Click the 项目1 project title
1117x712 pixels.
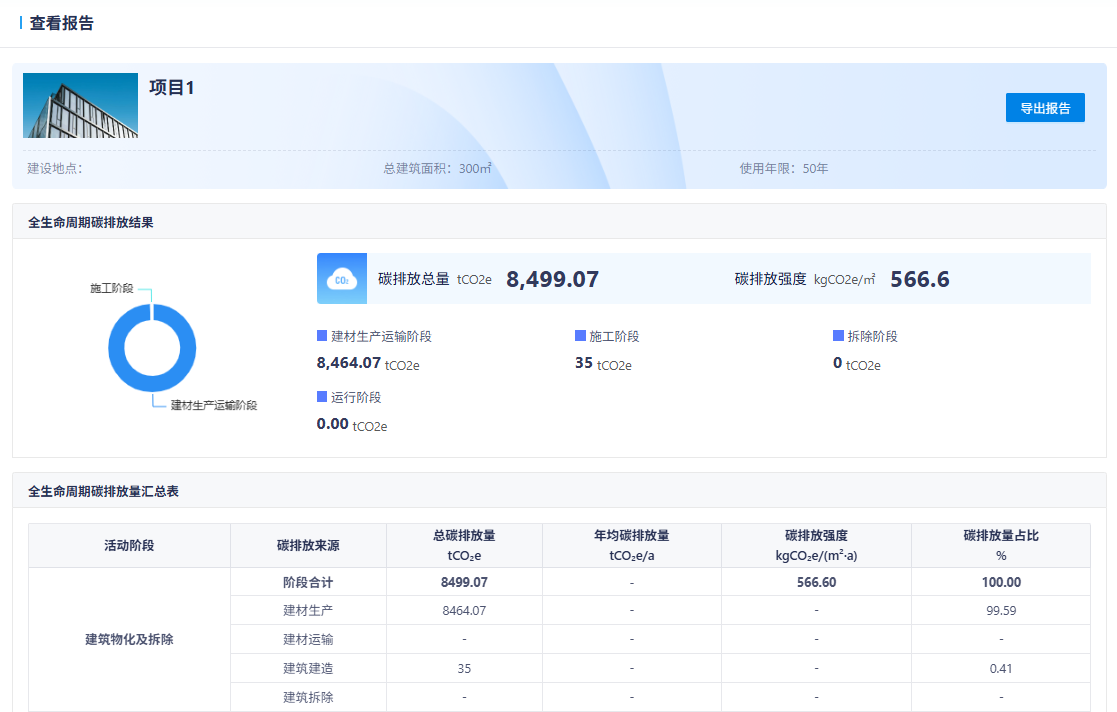point(171,88)
